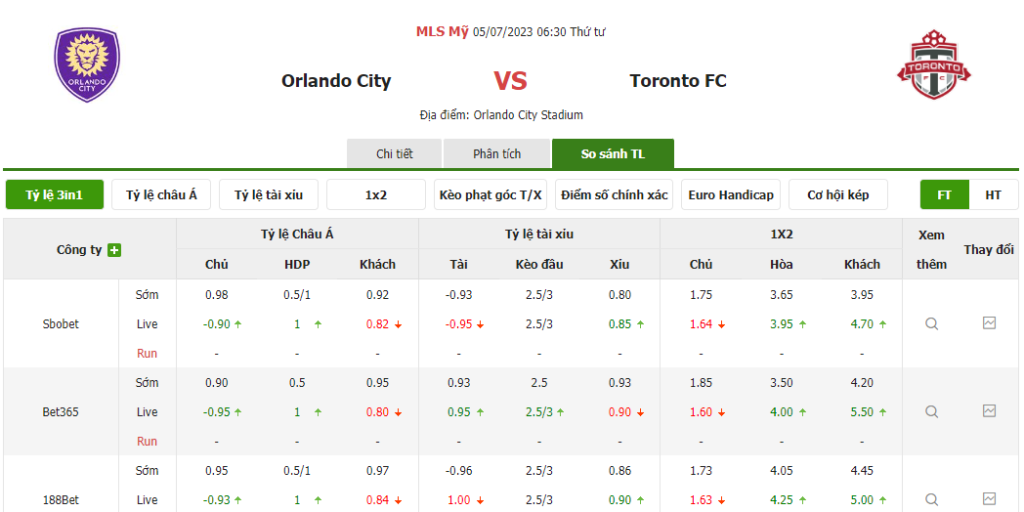Select the So sánh TL tab

click(613, 154)
